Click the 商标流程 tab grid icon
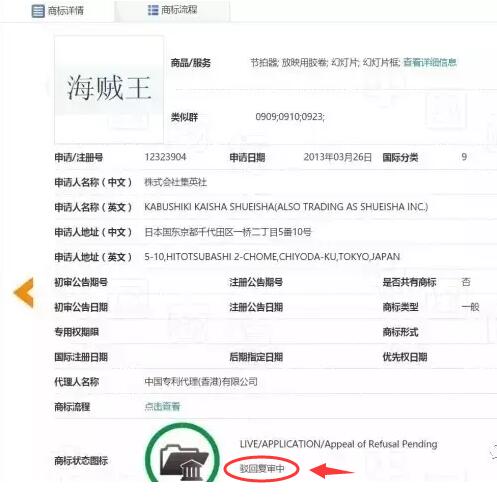The width and height of the screenshot is (497, 497). [153, 10]
